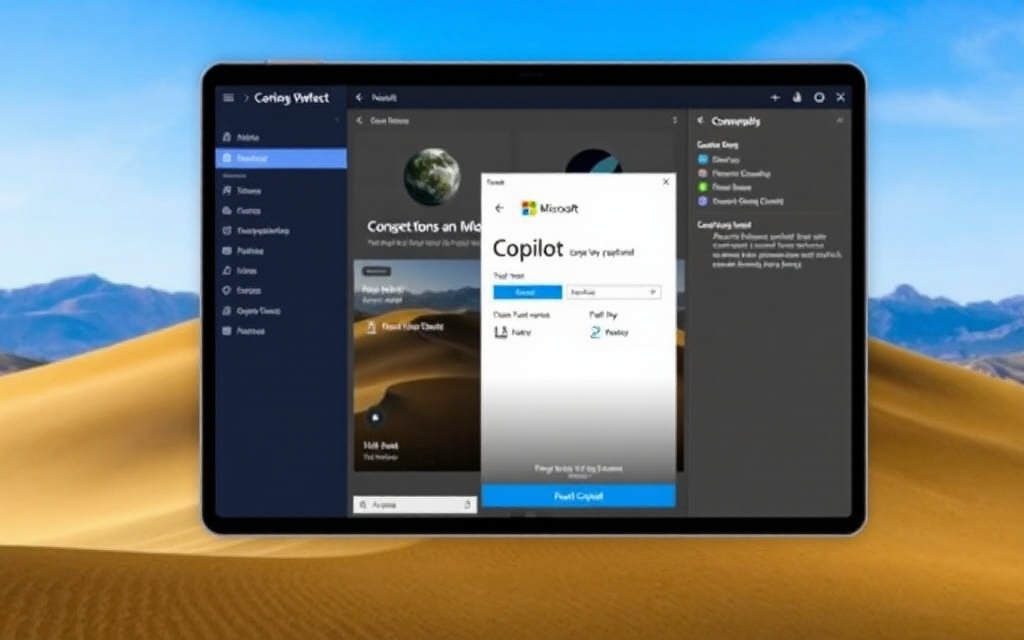
Task: Open the three-dot options in the content header
Action: tap(675, 120)
